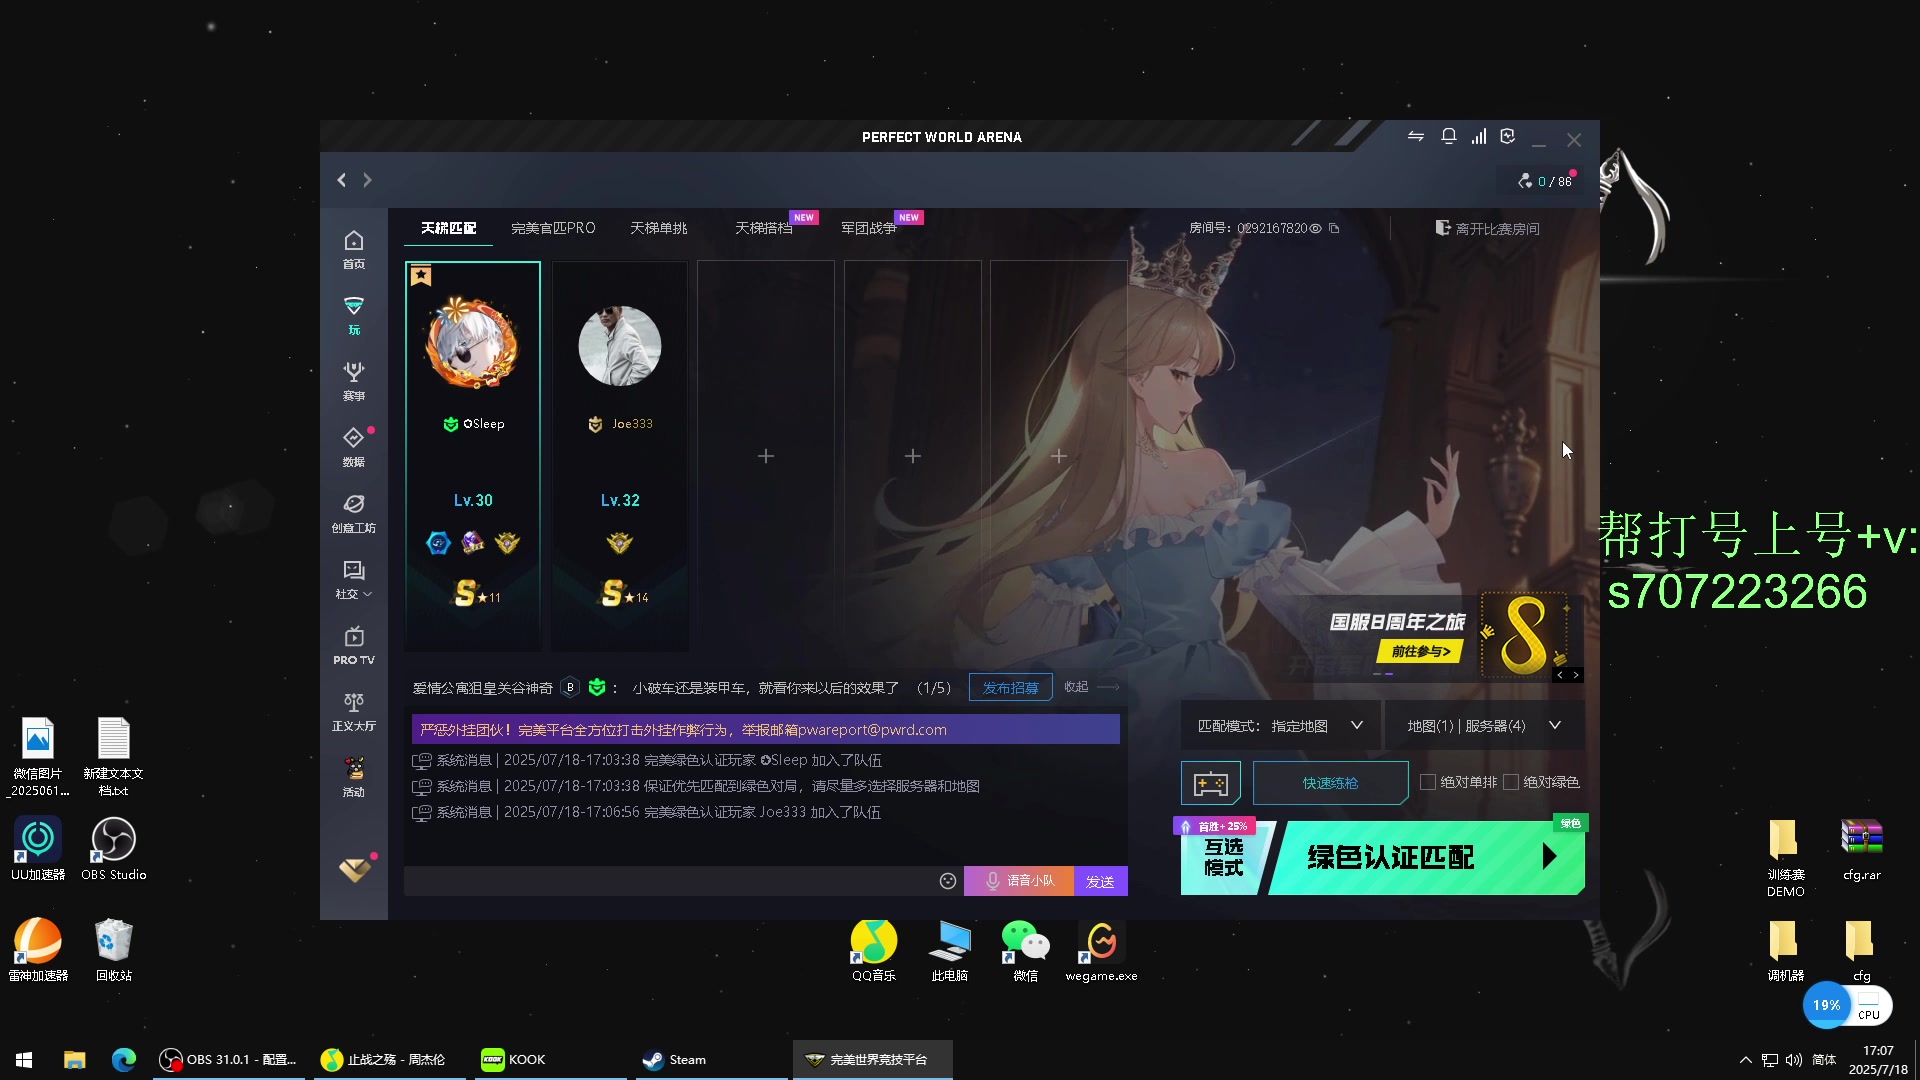
Task: Go to the next banner with right arrow
Action: (1576, 675)
